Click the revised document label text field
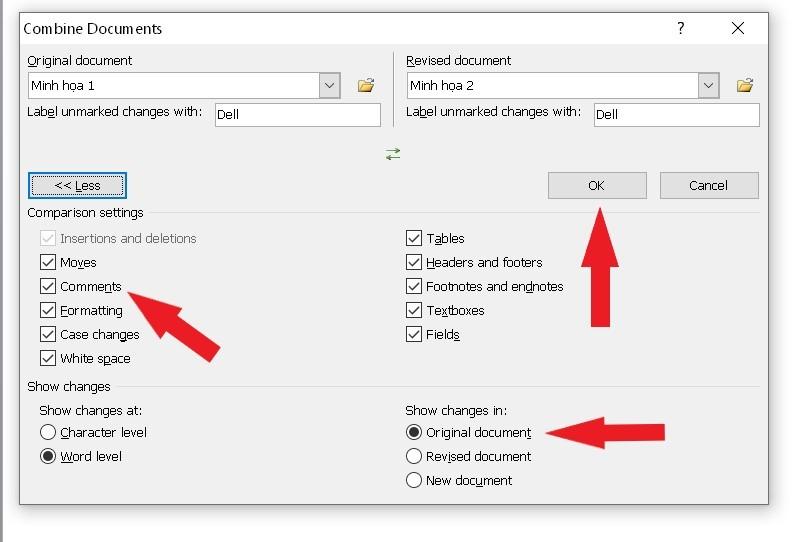Screen dimensions: 795x542 (676, 114)
